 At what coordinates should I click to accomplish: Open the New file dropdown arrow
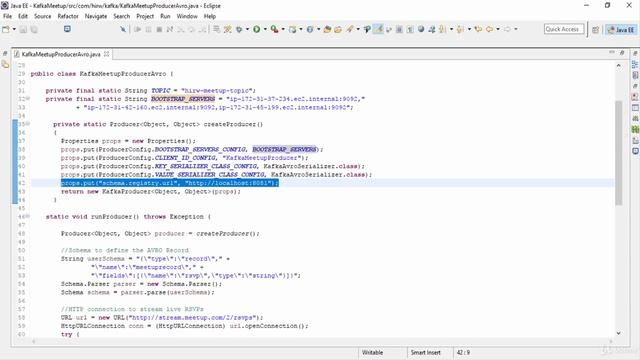pos(14,29)
